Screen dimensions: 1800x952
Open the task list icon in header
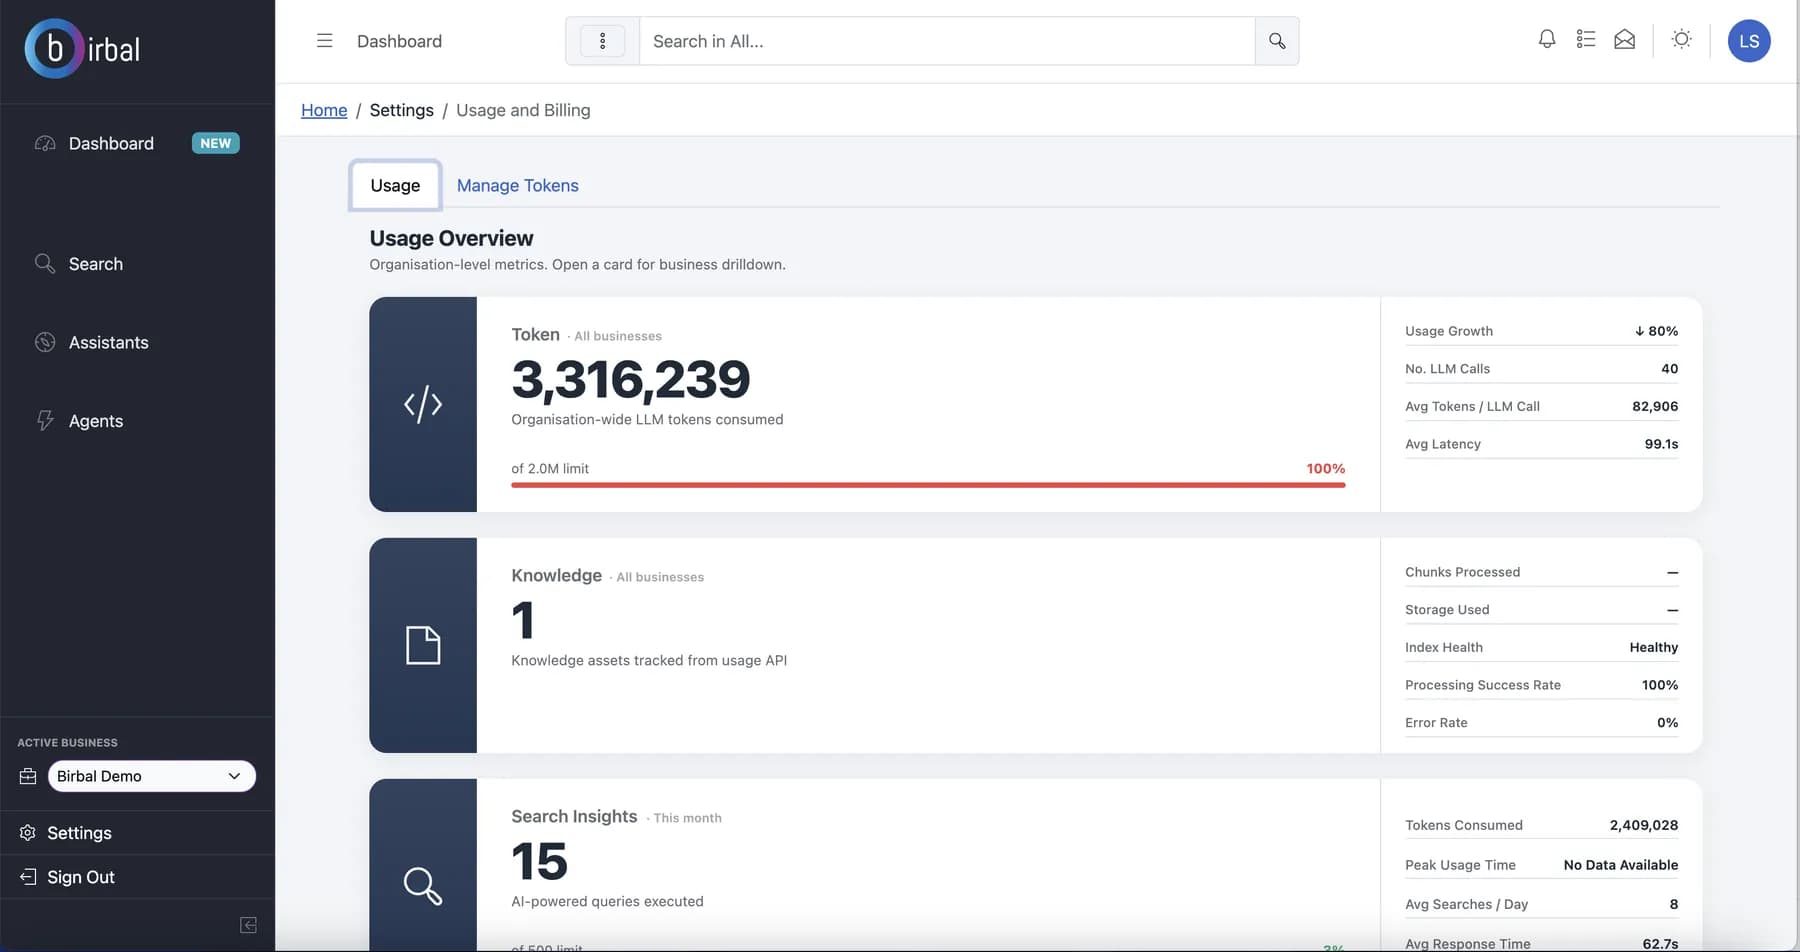1586,39
